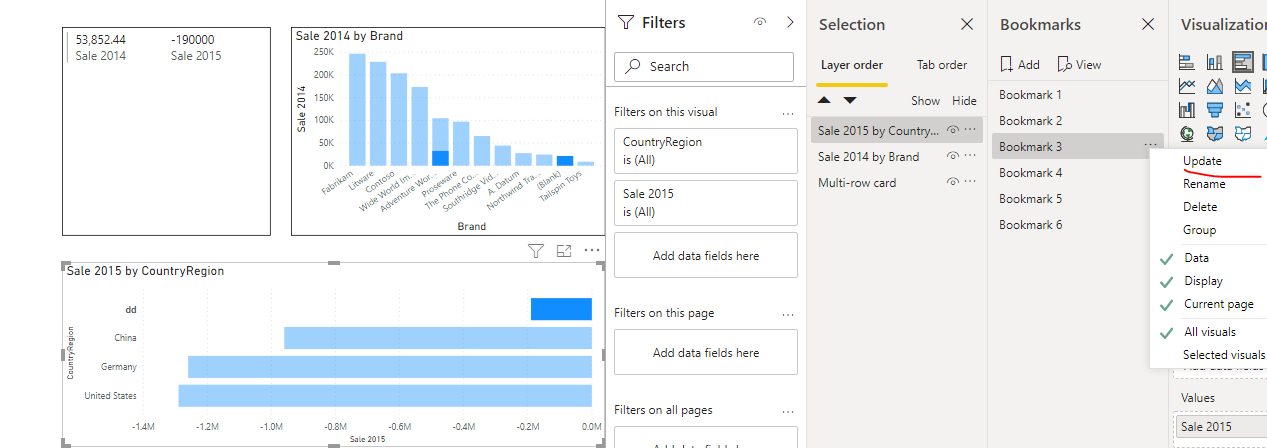Image resolution: width=1267 pixels, height=448 pixels.
Task: Click Rename in the bookmark context menu
Action: [1204, 184]
